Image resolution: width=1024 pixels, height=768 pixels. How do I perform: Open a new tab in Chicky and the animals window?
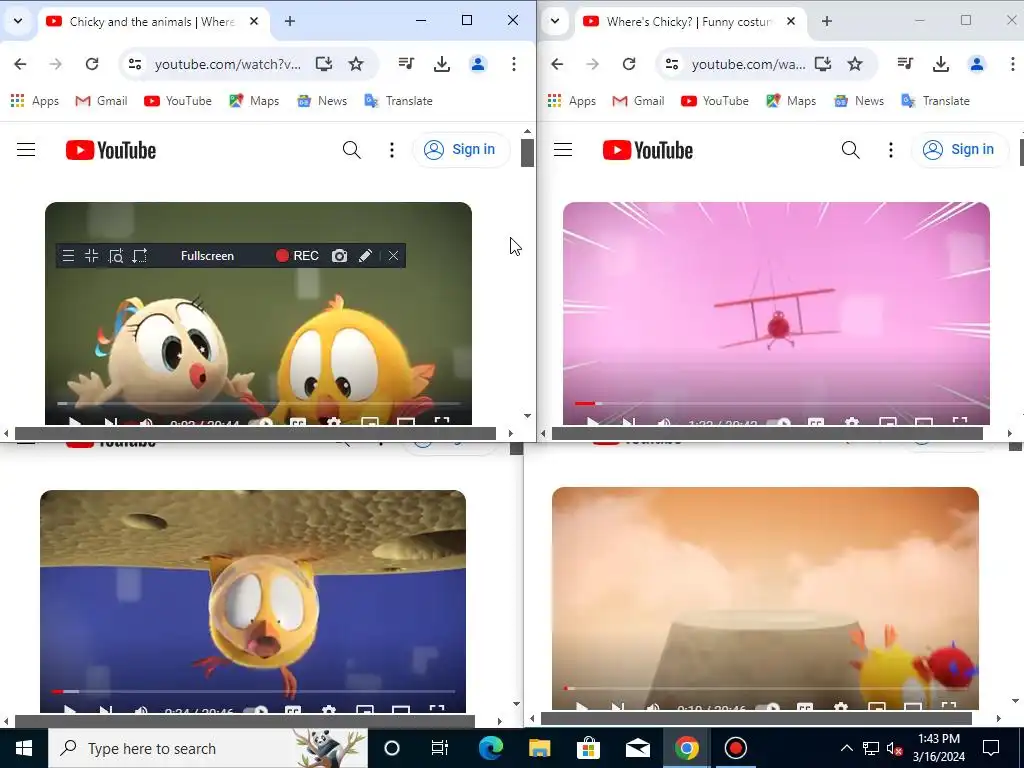290,22
